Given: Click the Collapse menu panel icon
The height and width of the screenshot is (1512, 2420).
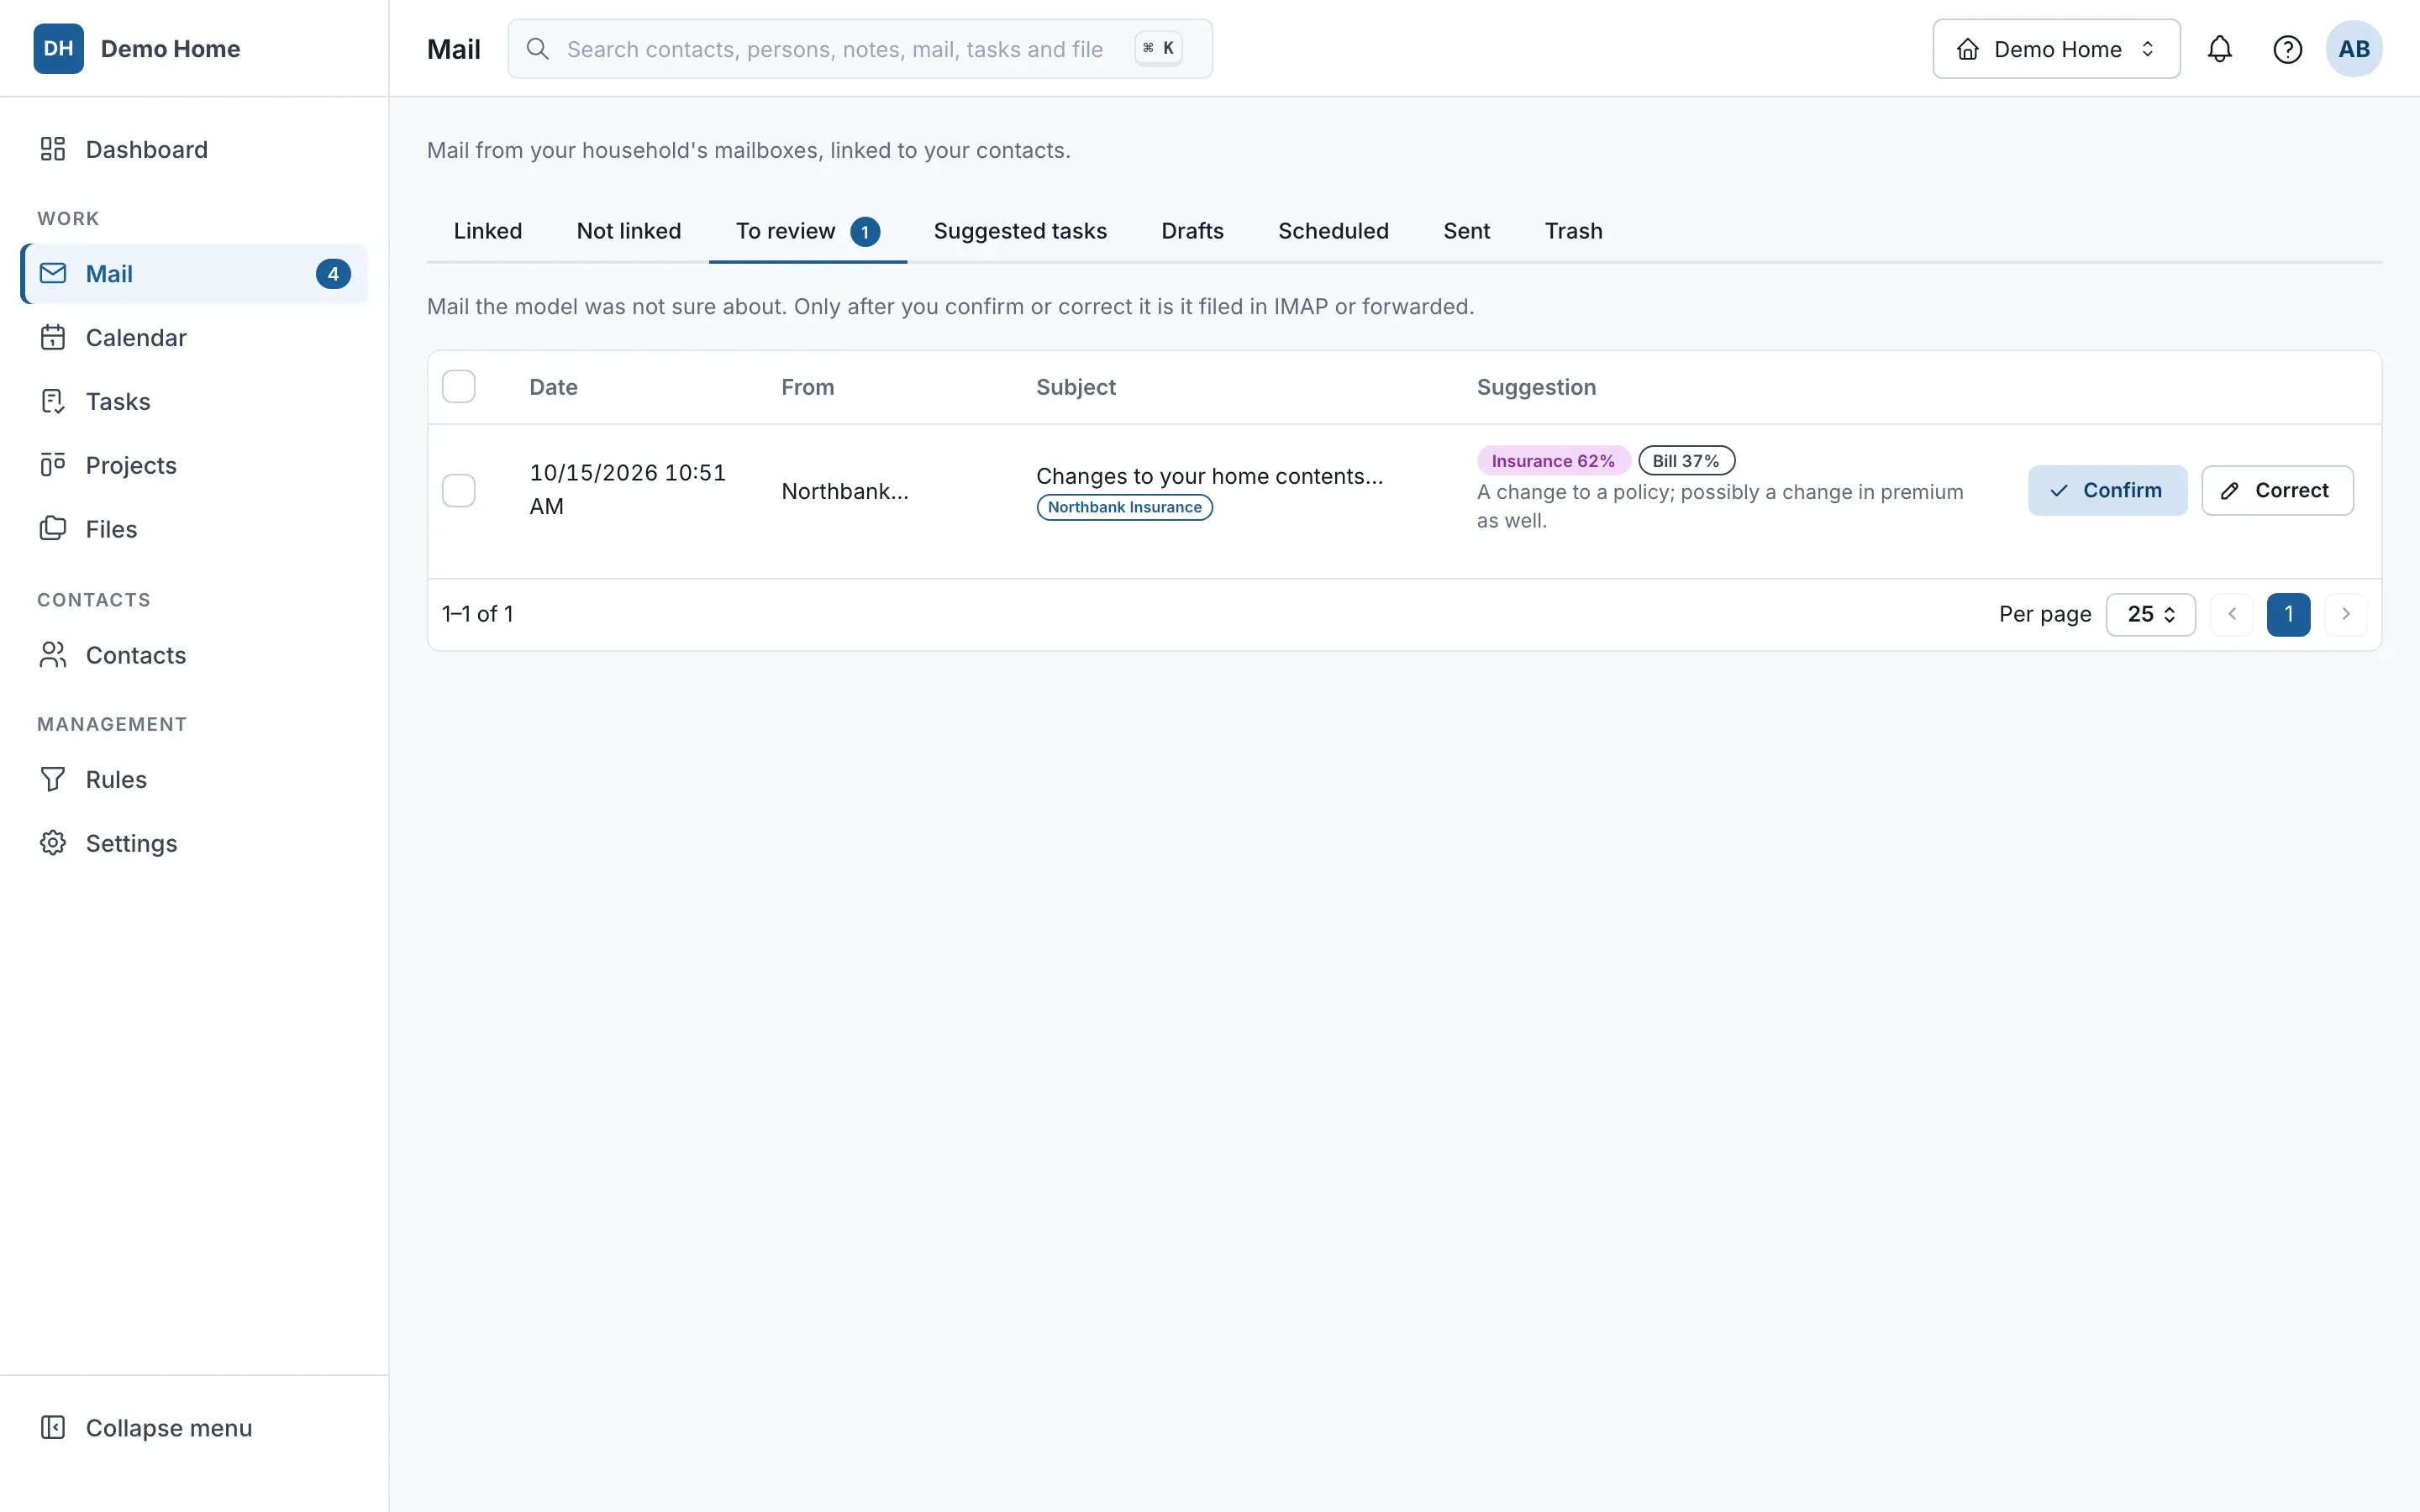Looking at the screenshot, I should point(53,1427).
